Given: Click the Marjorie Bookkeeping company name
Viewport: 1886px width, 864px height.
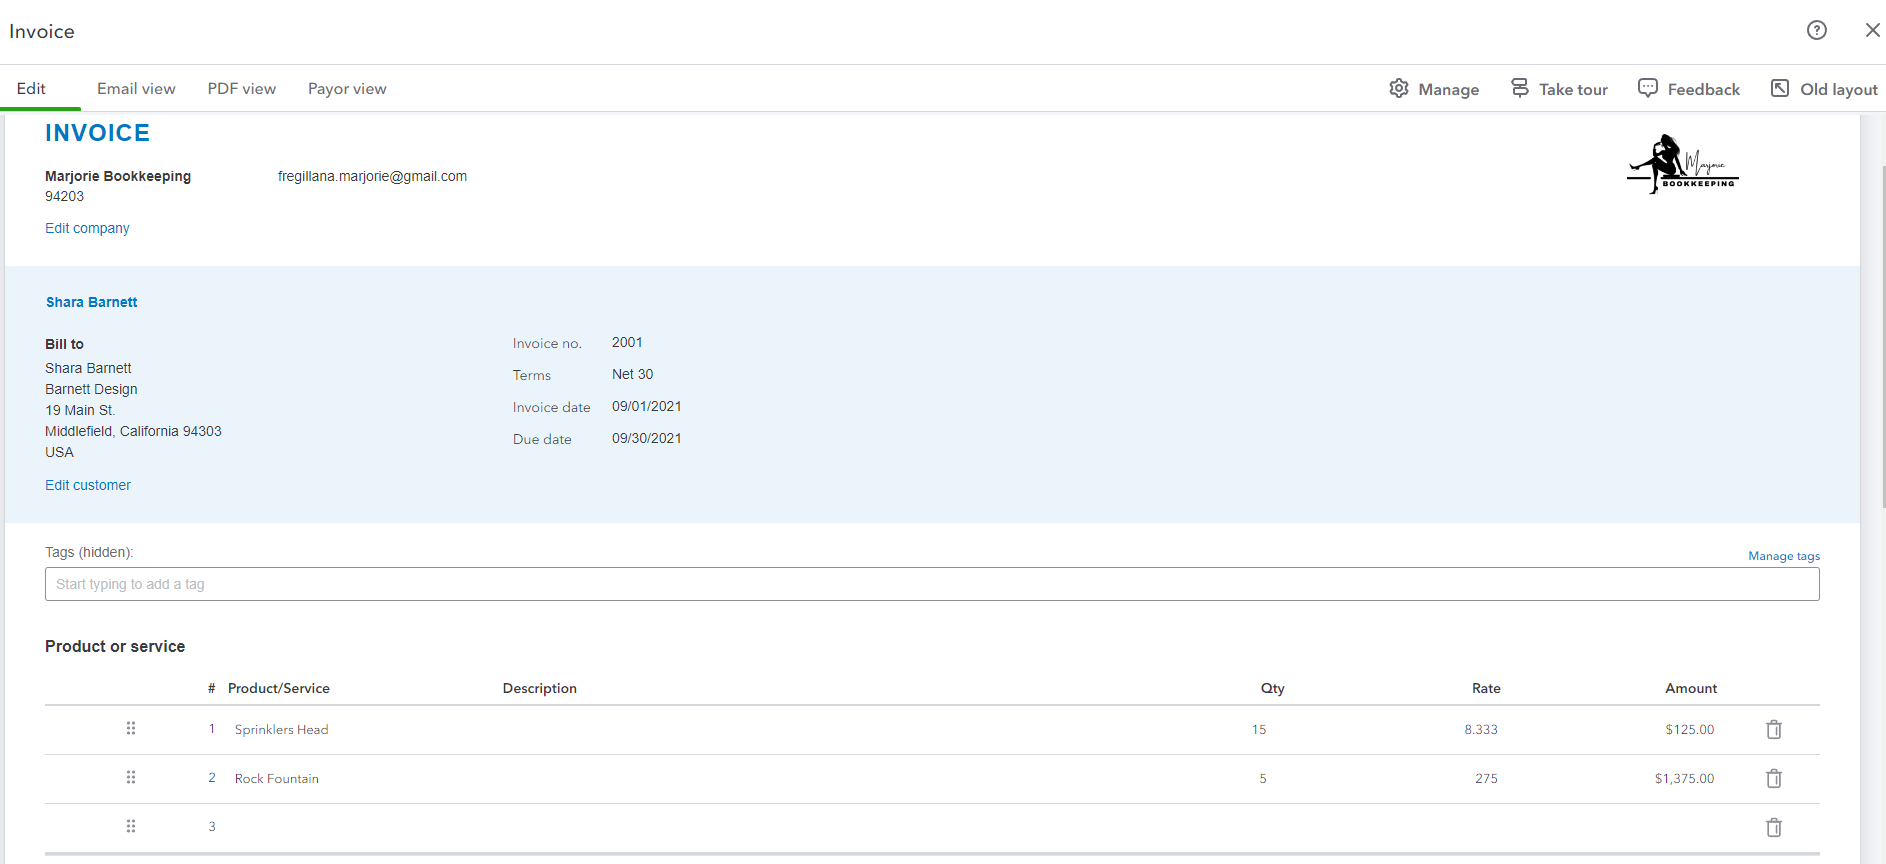Looking at the screenshot, I should (118, 176).
